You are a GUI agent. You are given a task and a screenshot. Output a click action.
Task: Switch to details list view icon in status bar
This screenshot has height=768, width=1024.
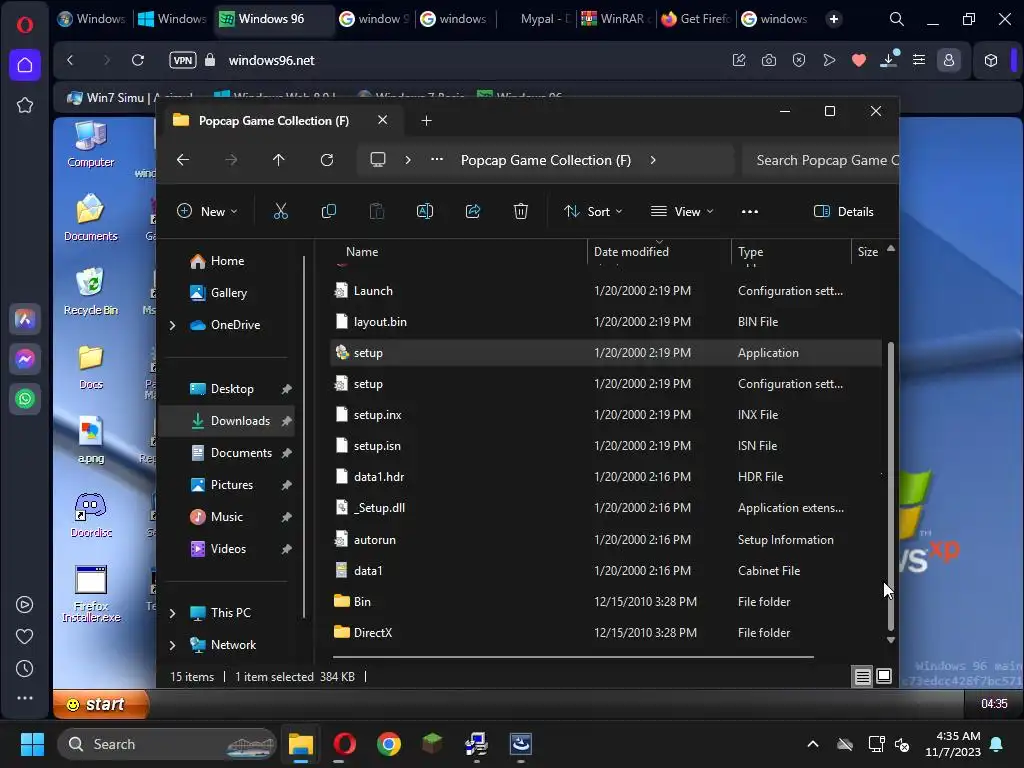tap(862, 677)
